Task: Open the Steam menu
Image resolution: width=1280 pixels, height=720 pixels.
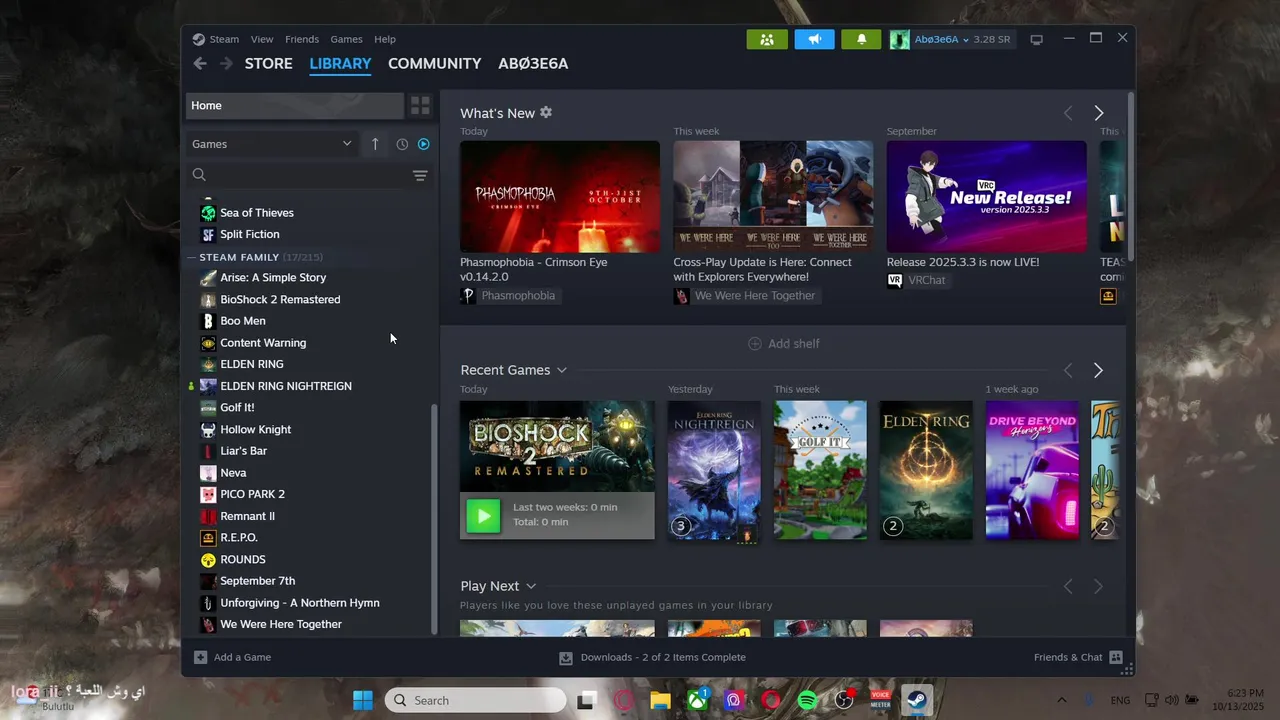Action: coord(224,39)
